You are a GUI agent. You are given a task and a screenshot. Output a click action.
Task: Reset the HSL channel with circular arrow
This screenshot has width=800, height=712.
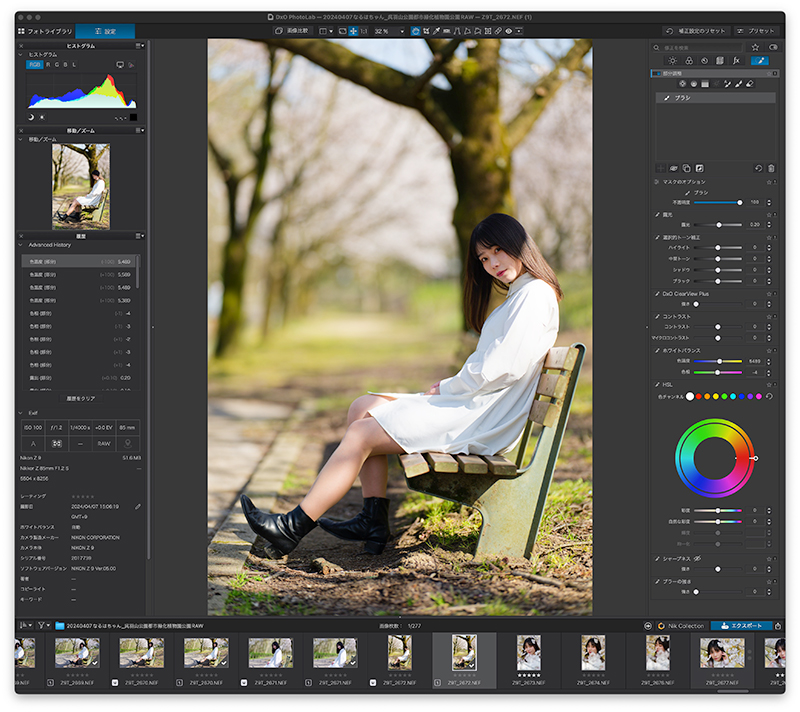(x=769, y=396)
